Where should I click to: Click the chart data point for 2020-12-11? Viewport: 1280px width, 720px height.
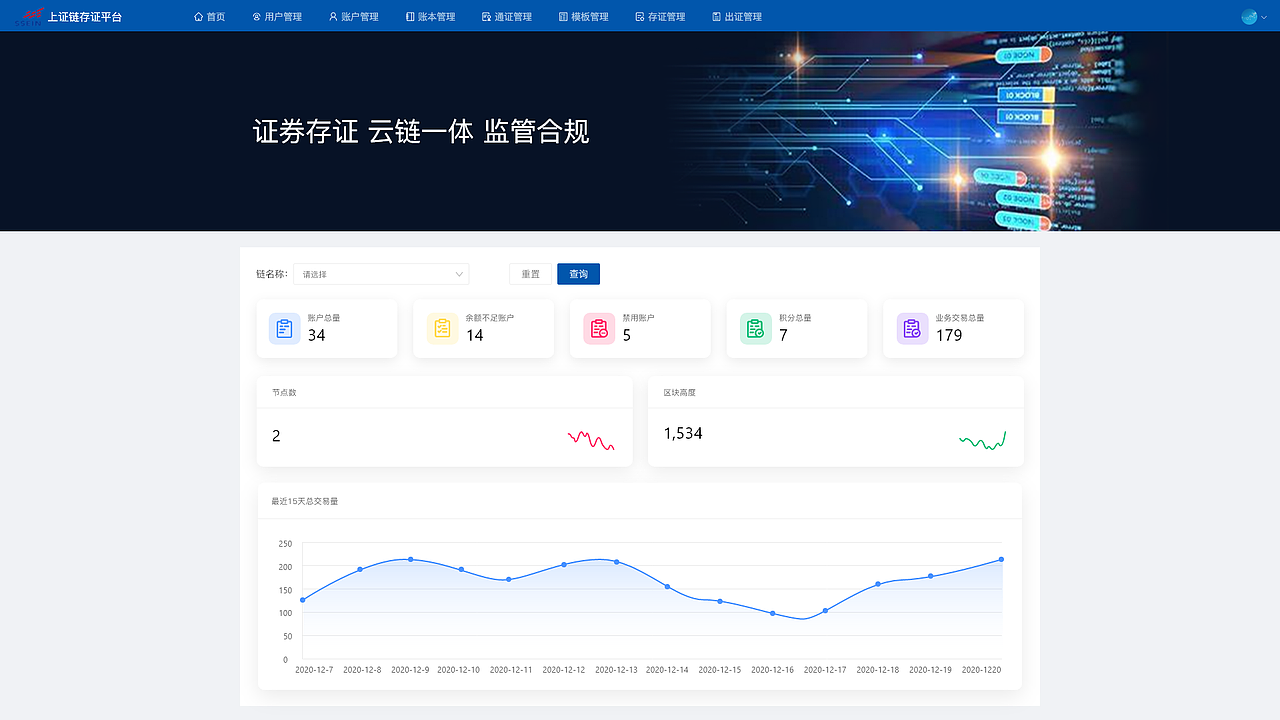tap(509, 579)
